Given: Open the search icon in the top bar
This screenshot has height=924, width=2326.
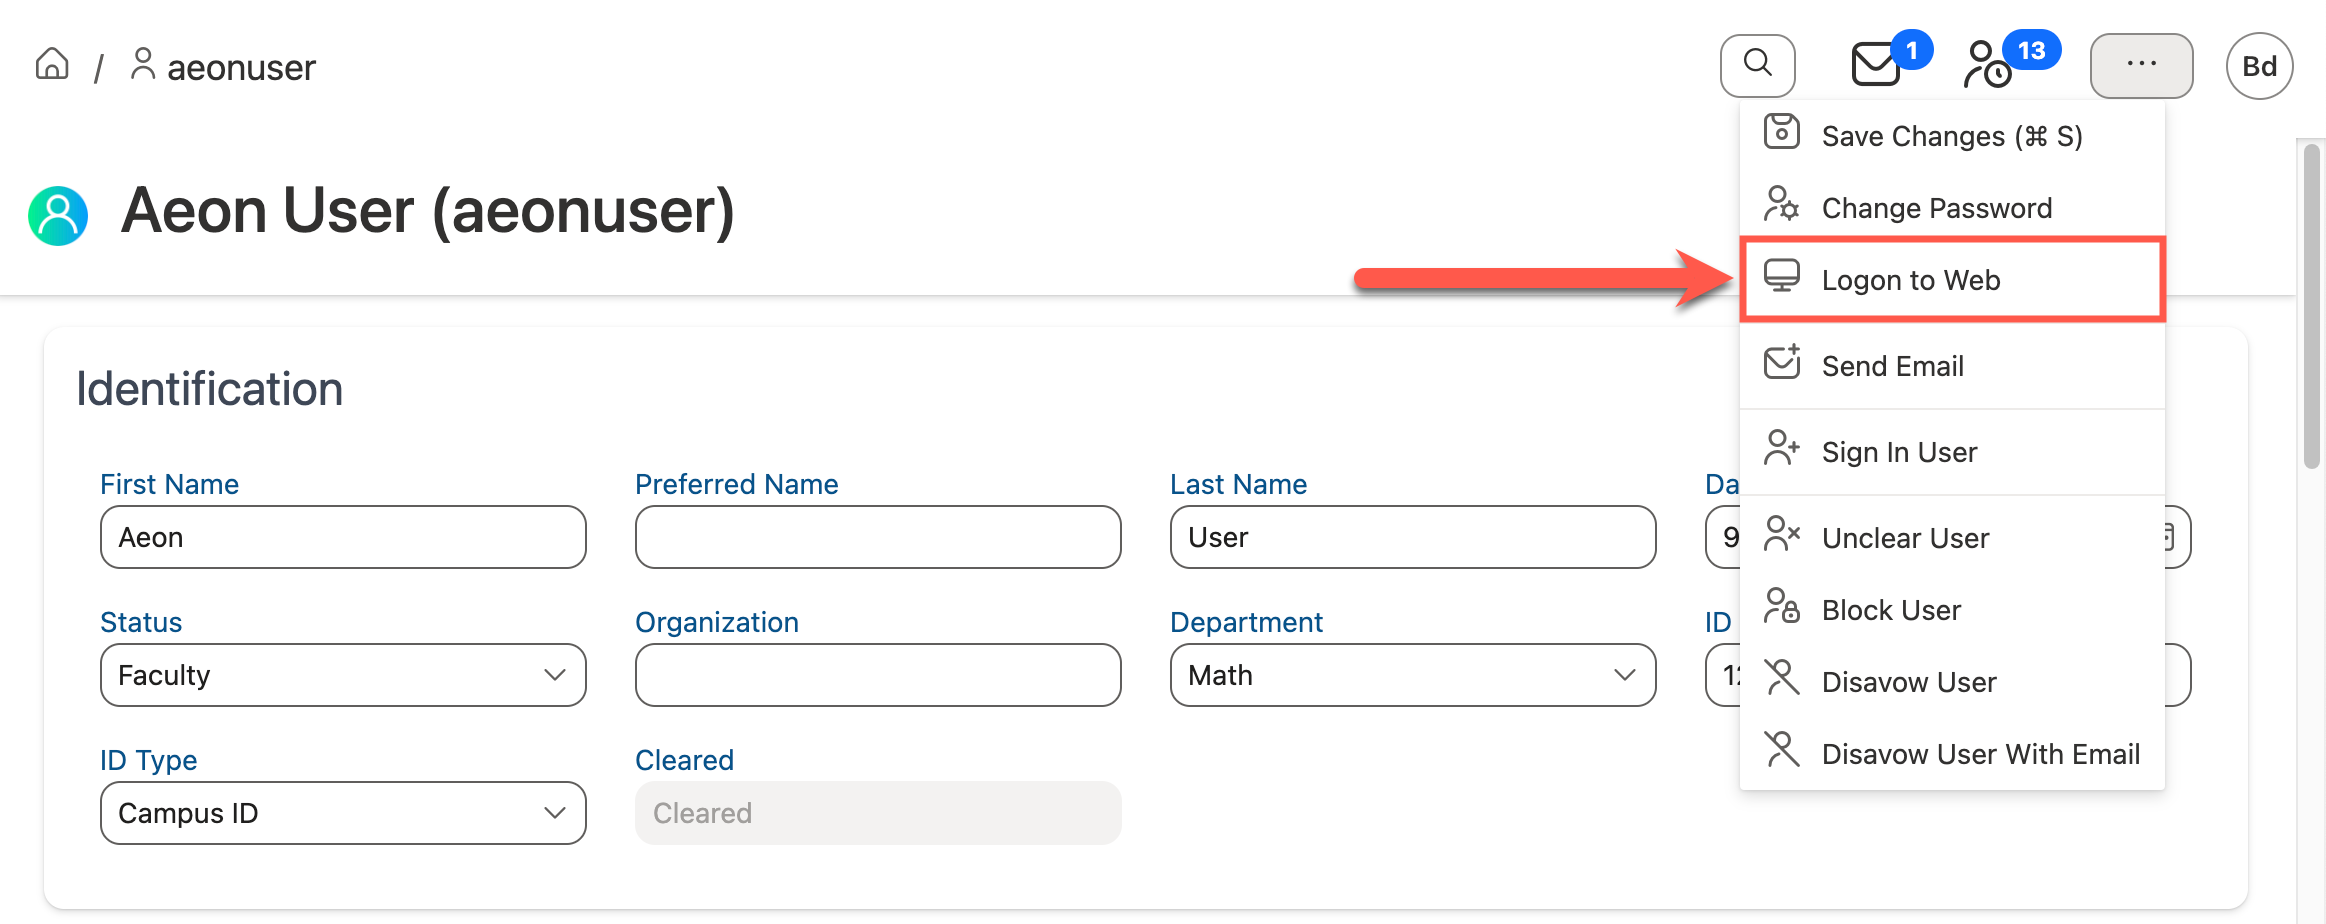Looking at the screenshot, I should click(1757, 64).
